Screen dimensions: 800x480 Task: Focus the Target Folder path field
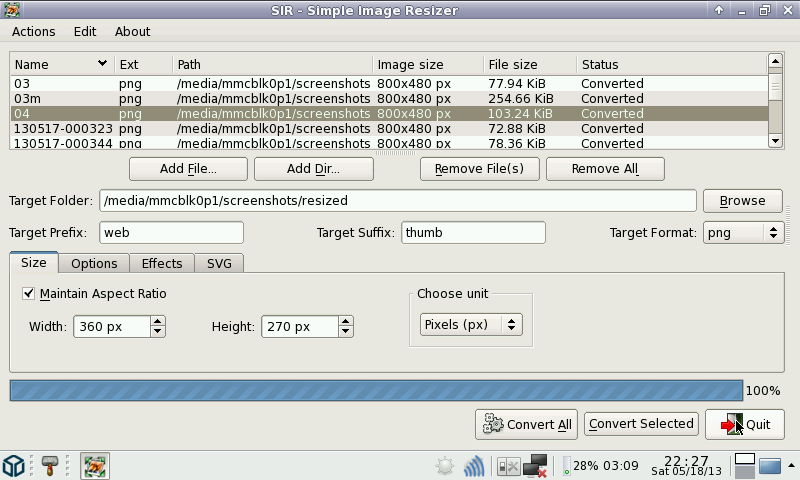pos(398,200)
